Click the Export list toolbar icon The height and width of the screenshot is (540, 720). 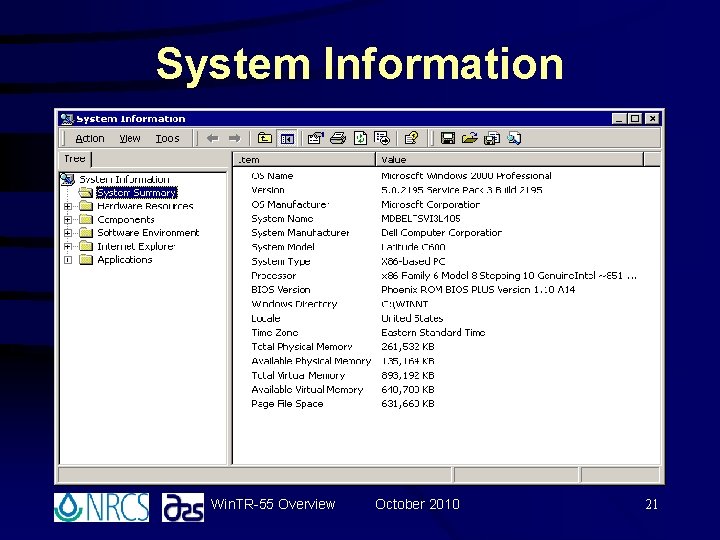point(382,138)
